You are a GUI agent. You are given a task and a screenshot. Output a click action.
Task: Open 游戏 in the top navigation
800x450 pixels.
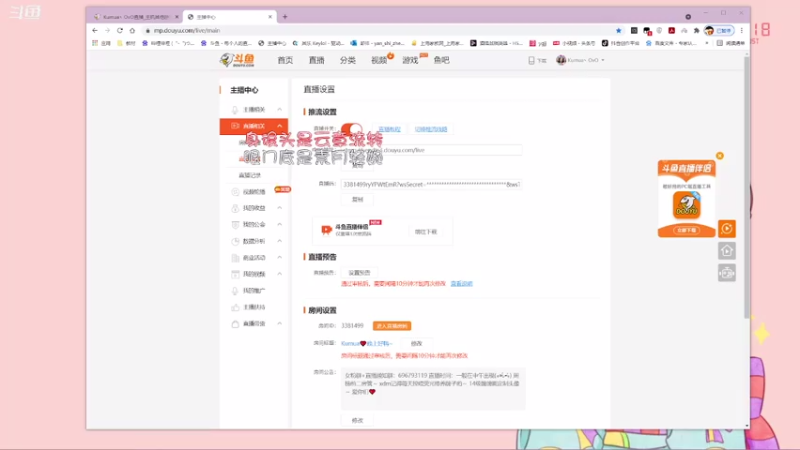click(410, 60)
